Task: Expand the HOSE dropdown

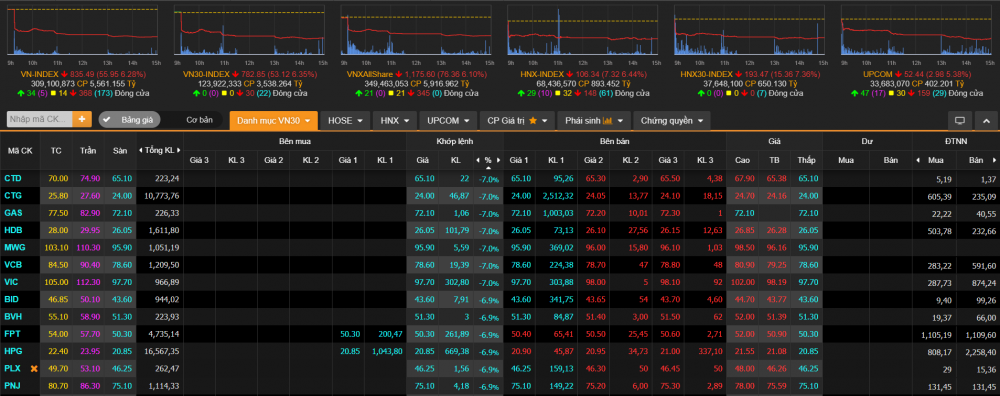Action: coord(345,120)
